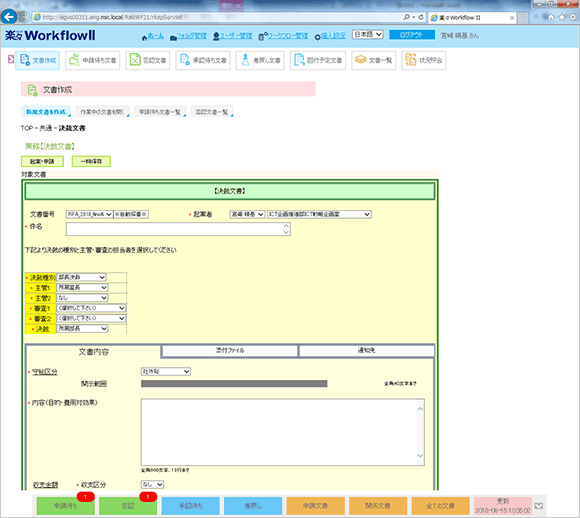Click the 差戻し blue bottom button
This screenshot has height=518, width=580.
(253, 506)
